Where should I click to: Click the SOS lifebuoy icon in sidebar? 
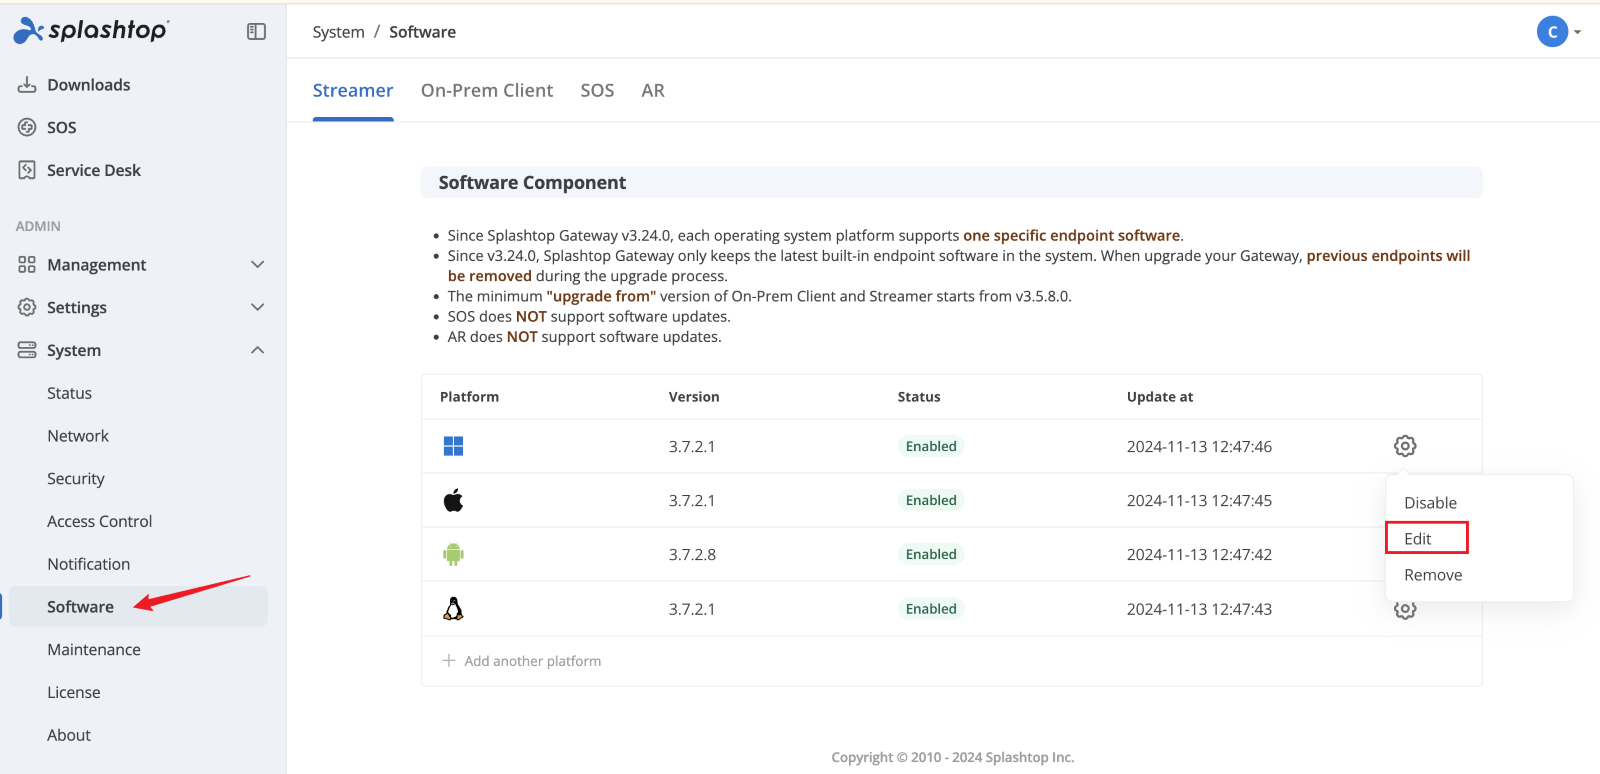point(27,127)
